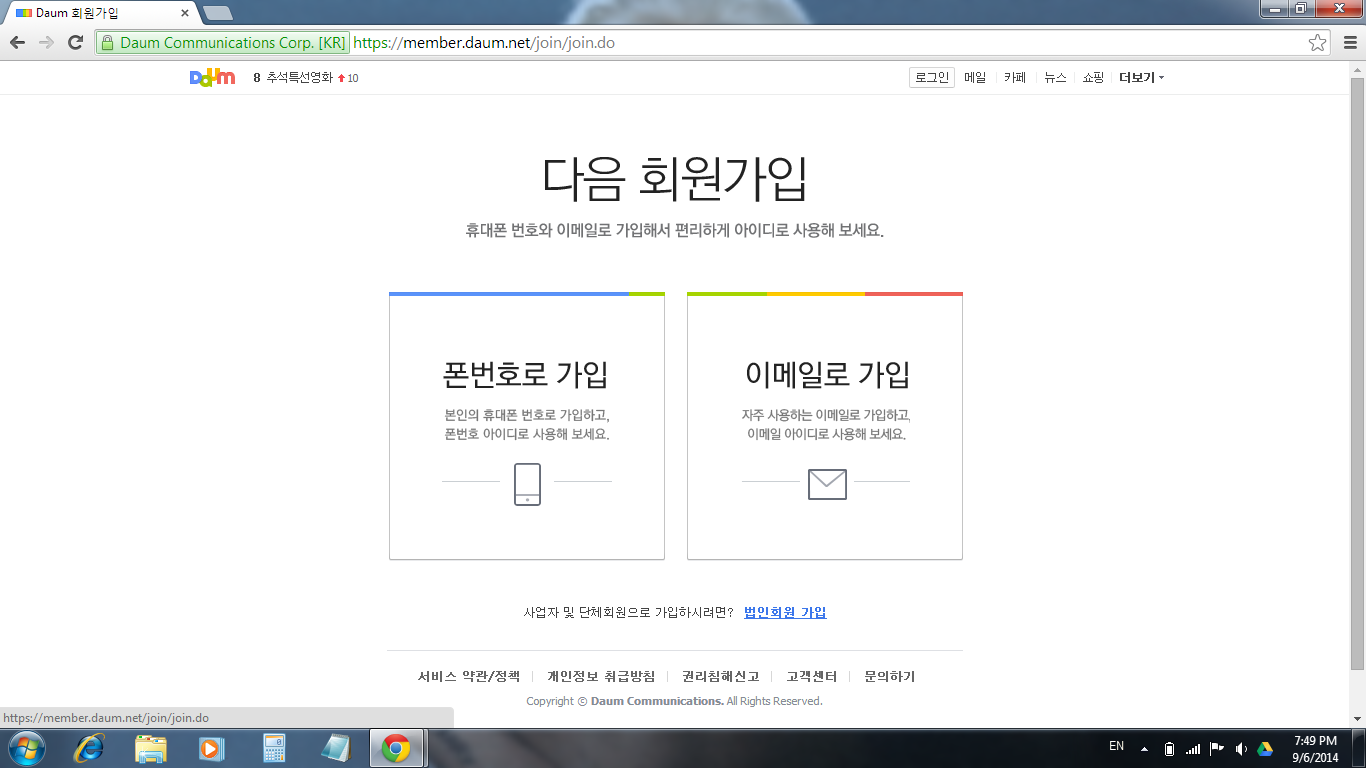Click the Action Center flag icon
Viewport: 1366px width, 768px height.
1217,748
